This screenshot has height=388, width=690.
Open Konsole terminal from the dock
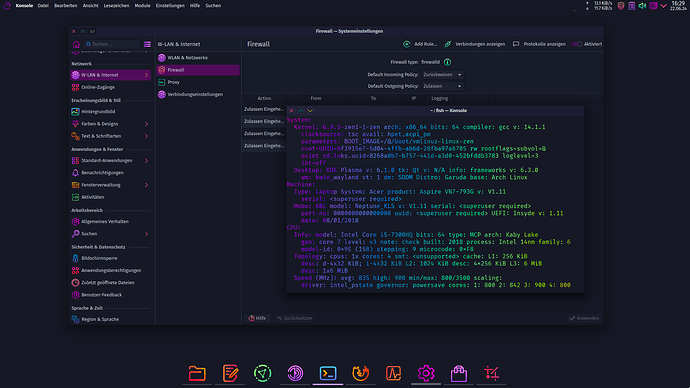click(328, 373)
